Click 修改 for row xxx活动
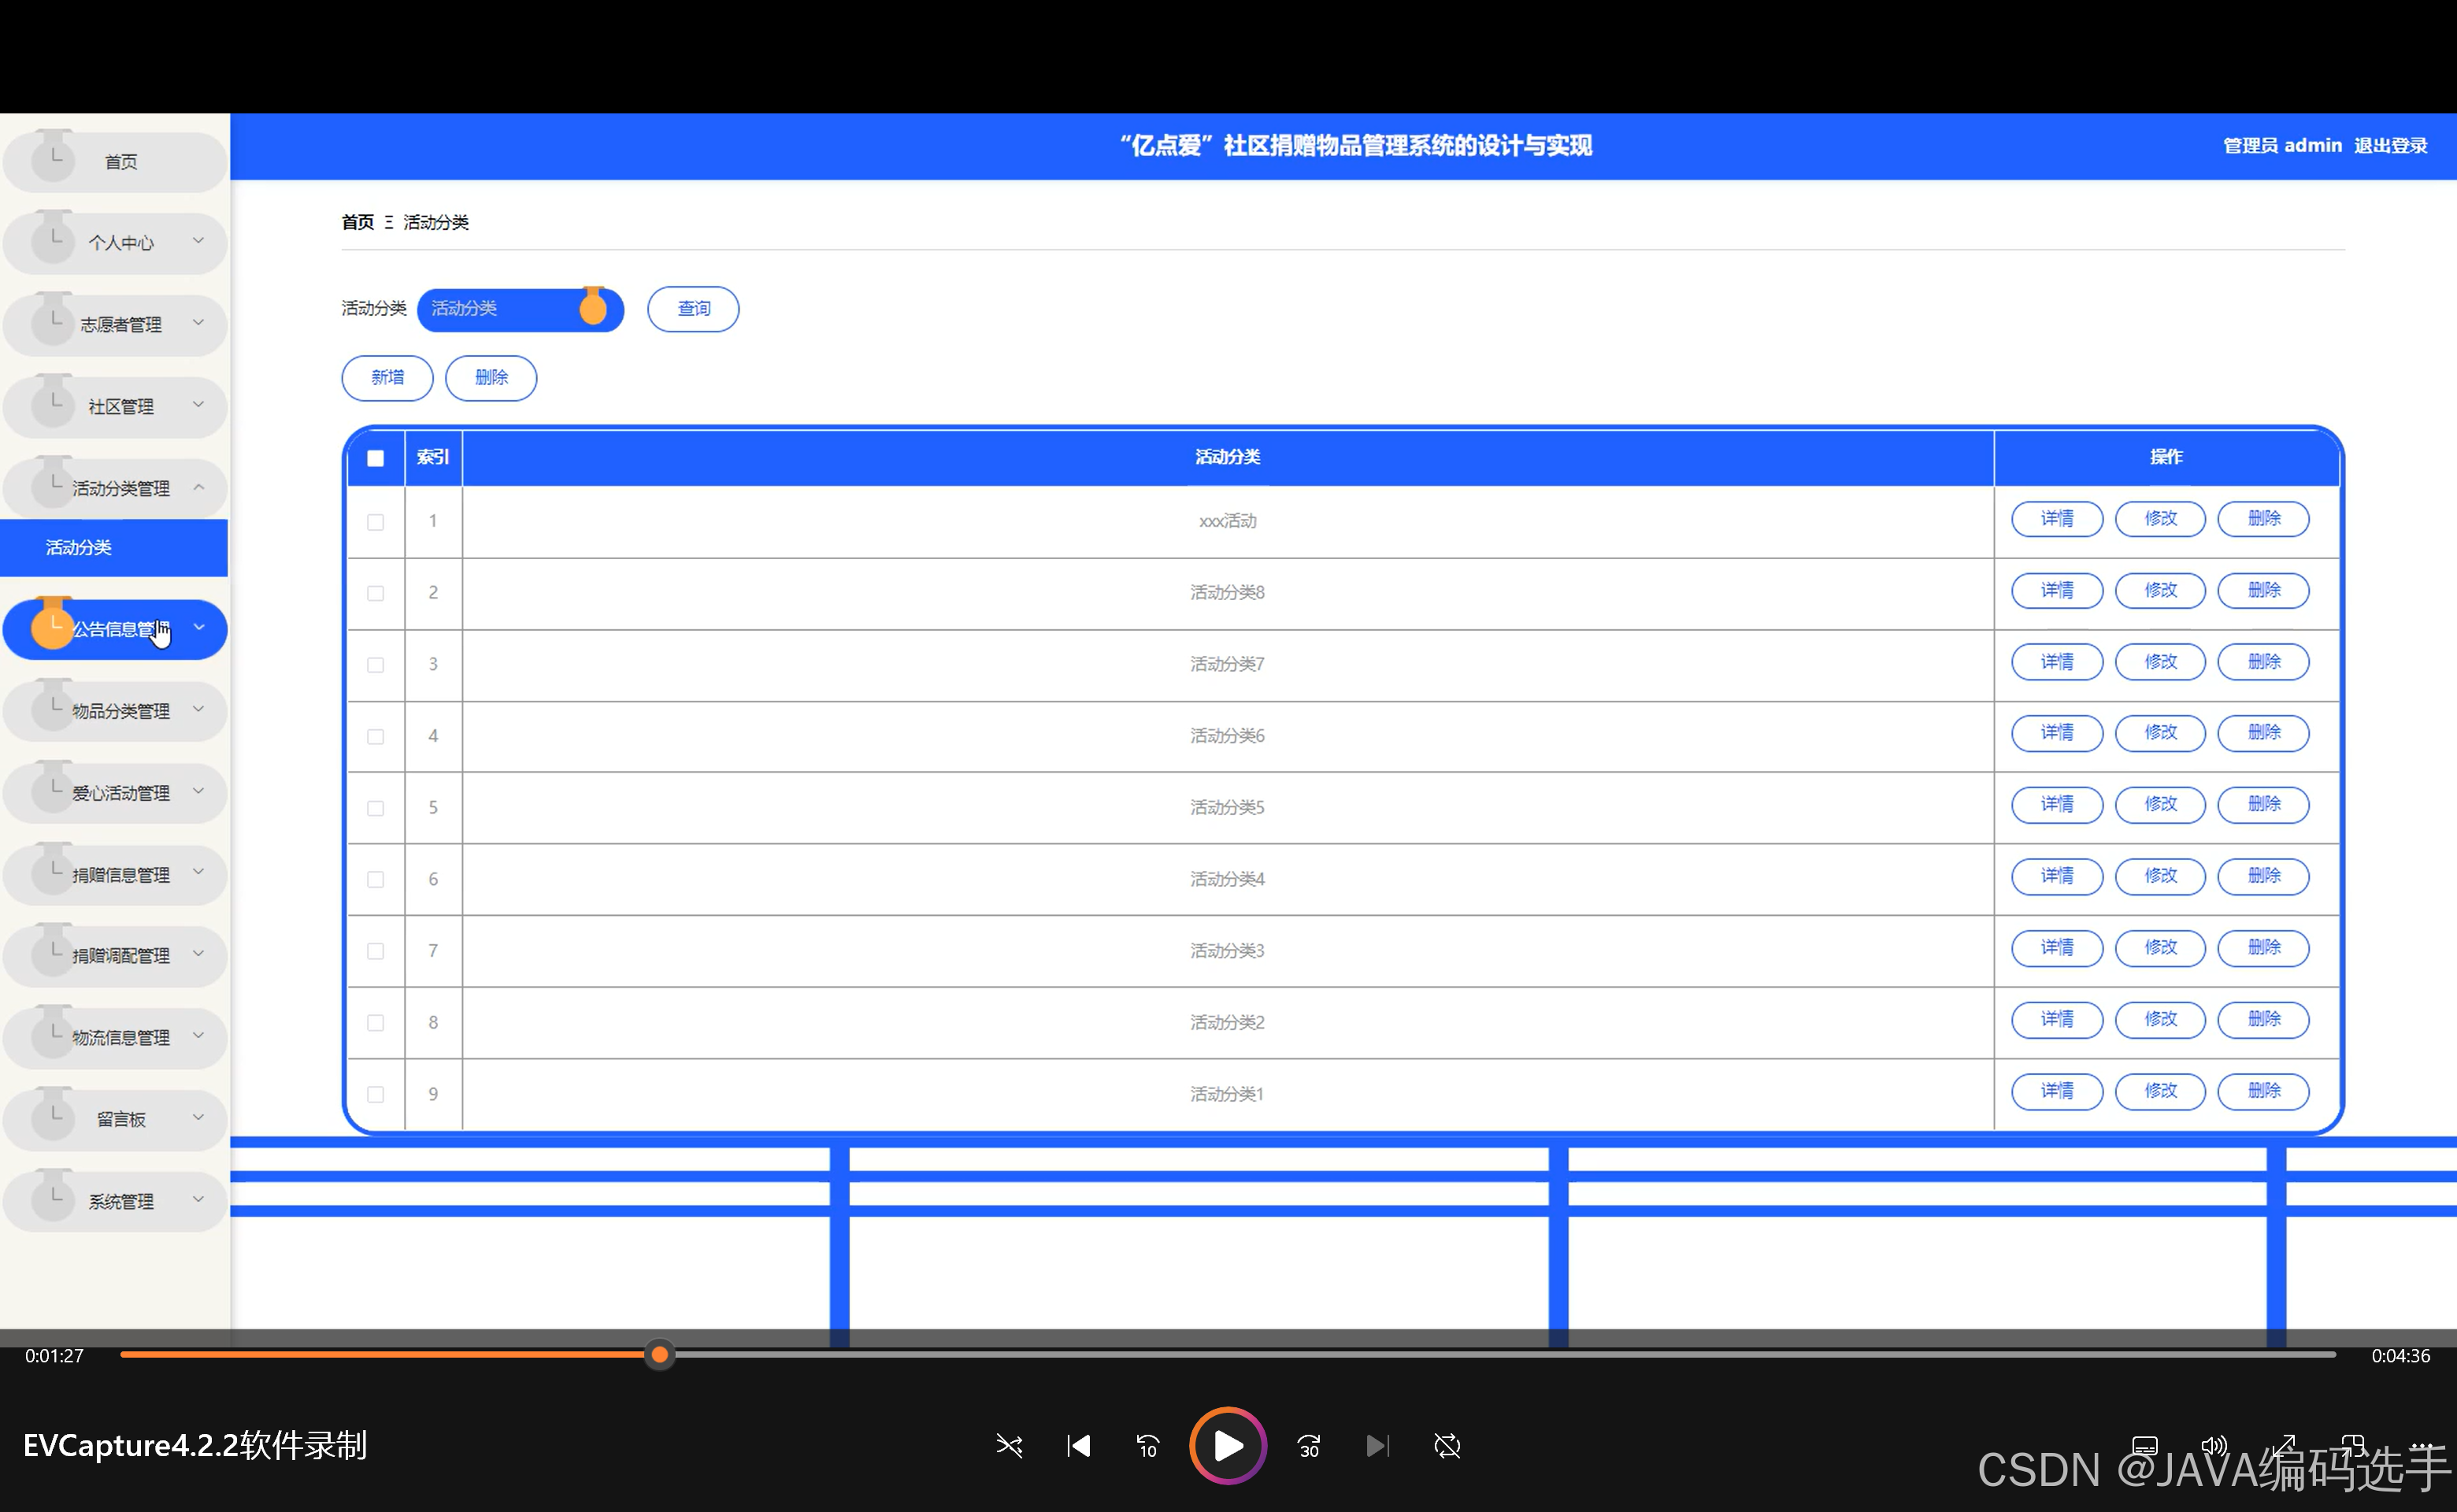Image resolution: width=2457 pixels, height=1512 pixels. (2160, 519)
